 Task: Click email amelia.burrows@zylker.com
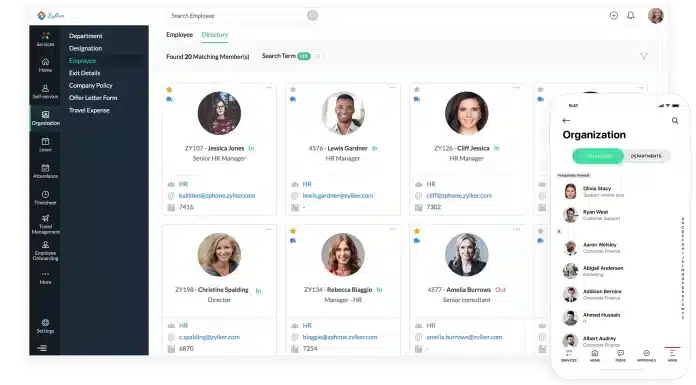[x=464, y=337]
